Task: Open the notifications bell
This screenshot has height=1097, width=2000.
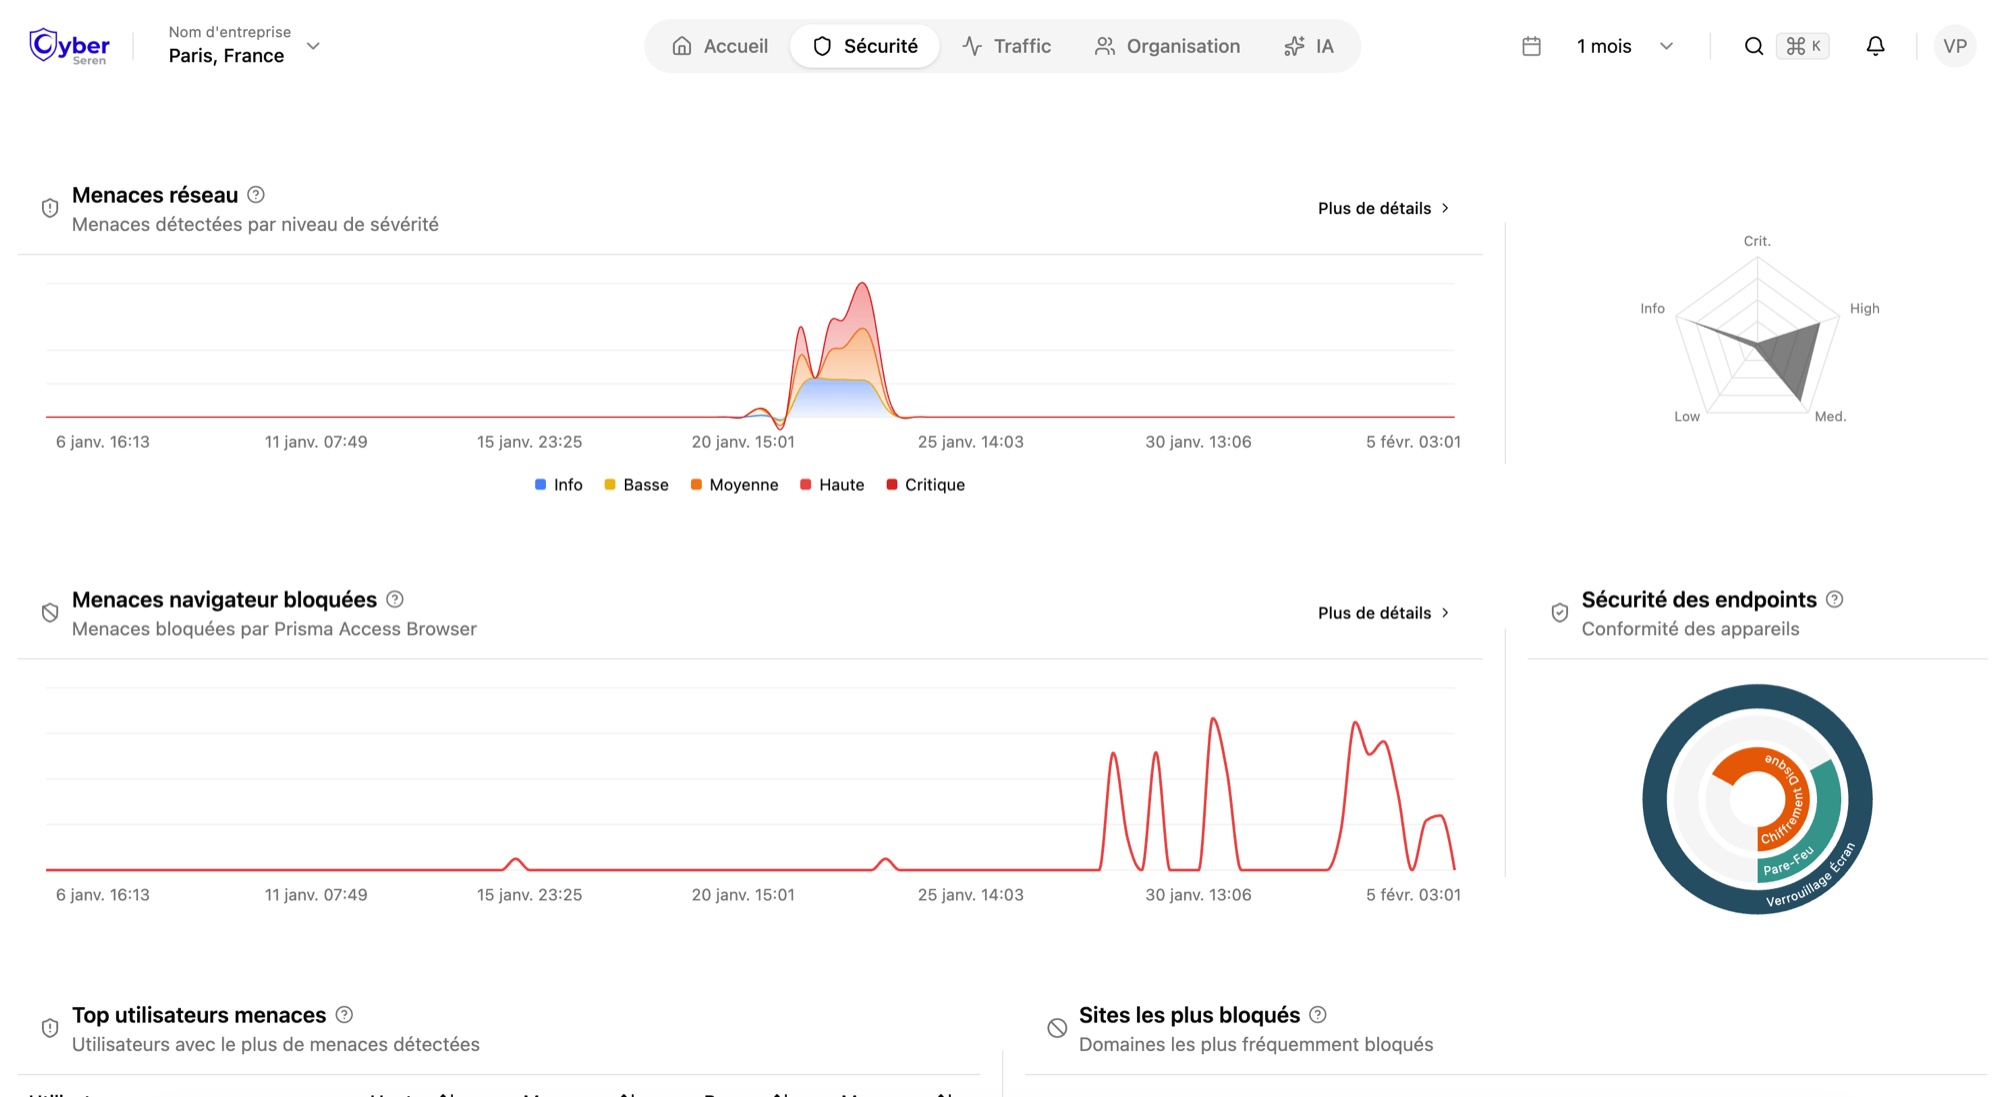Action: point(1875,46)
